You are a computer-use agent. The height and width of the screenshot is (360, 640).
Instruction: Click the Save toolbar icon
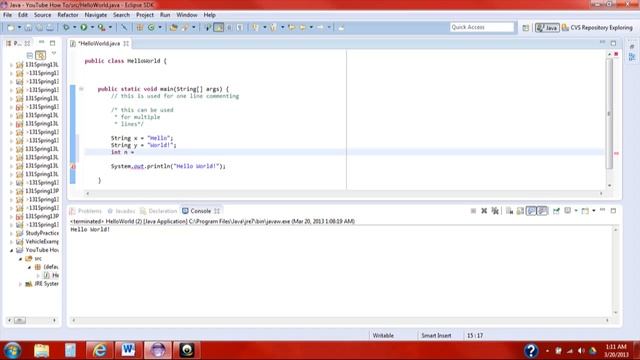[28, 27]
